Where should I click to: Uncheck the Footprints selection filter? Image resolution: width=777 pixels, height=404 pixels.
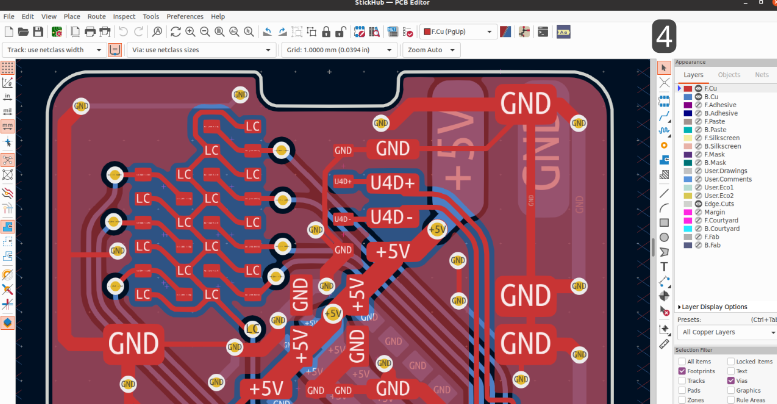click(682, 371)
